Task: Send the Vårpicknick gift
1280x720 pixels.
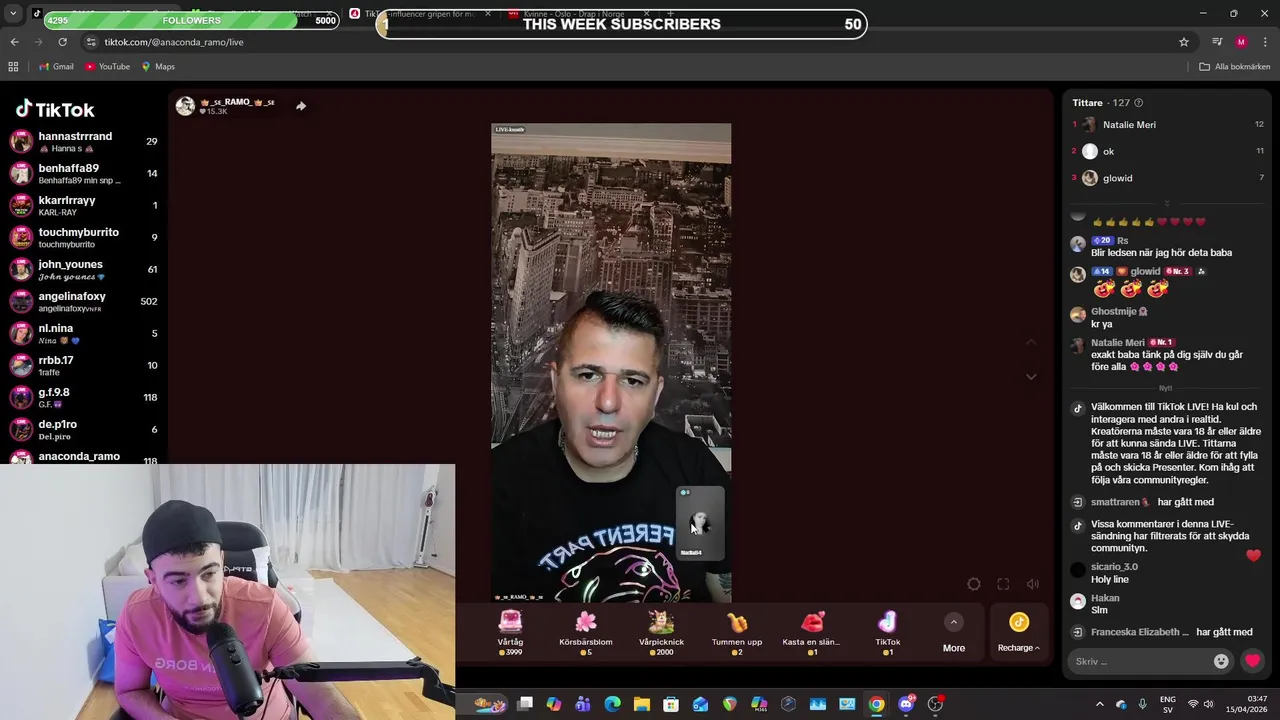Action: click(x=661, y=632)
